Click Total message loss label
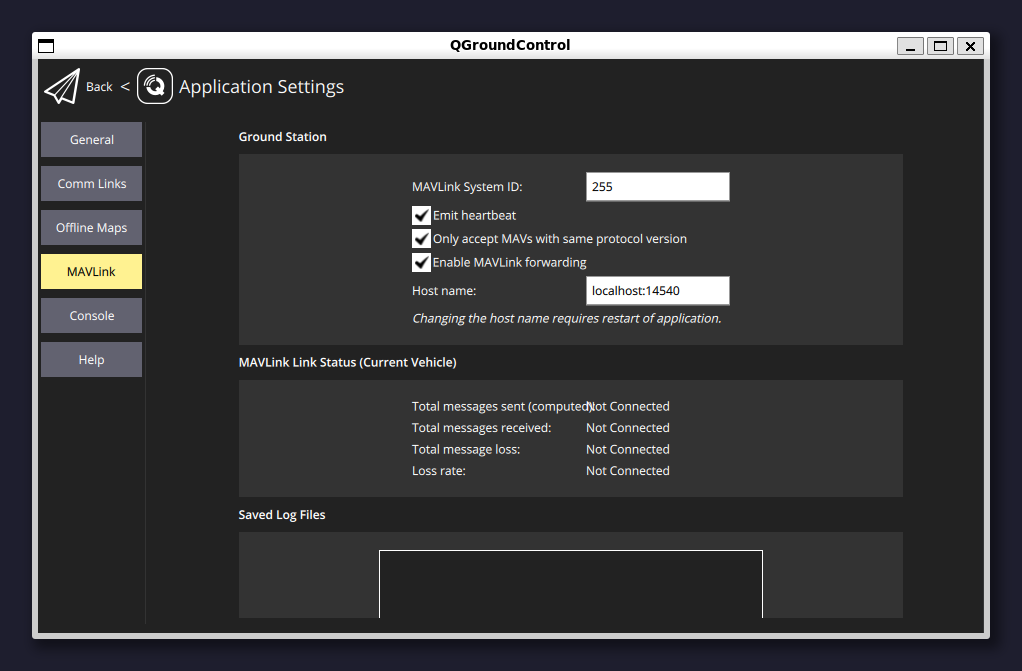This screenshot has height=671, width=1022. (x=465, y=450)
